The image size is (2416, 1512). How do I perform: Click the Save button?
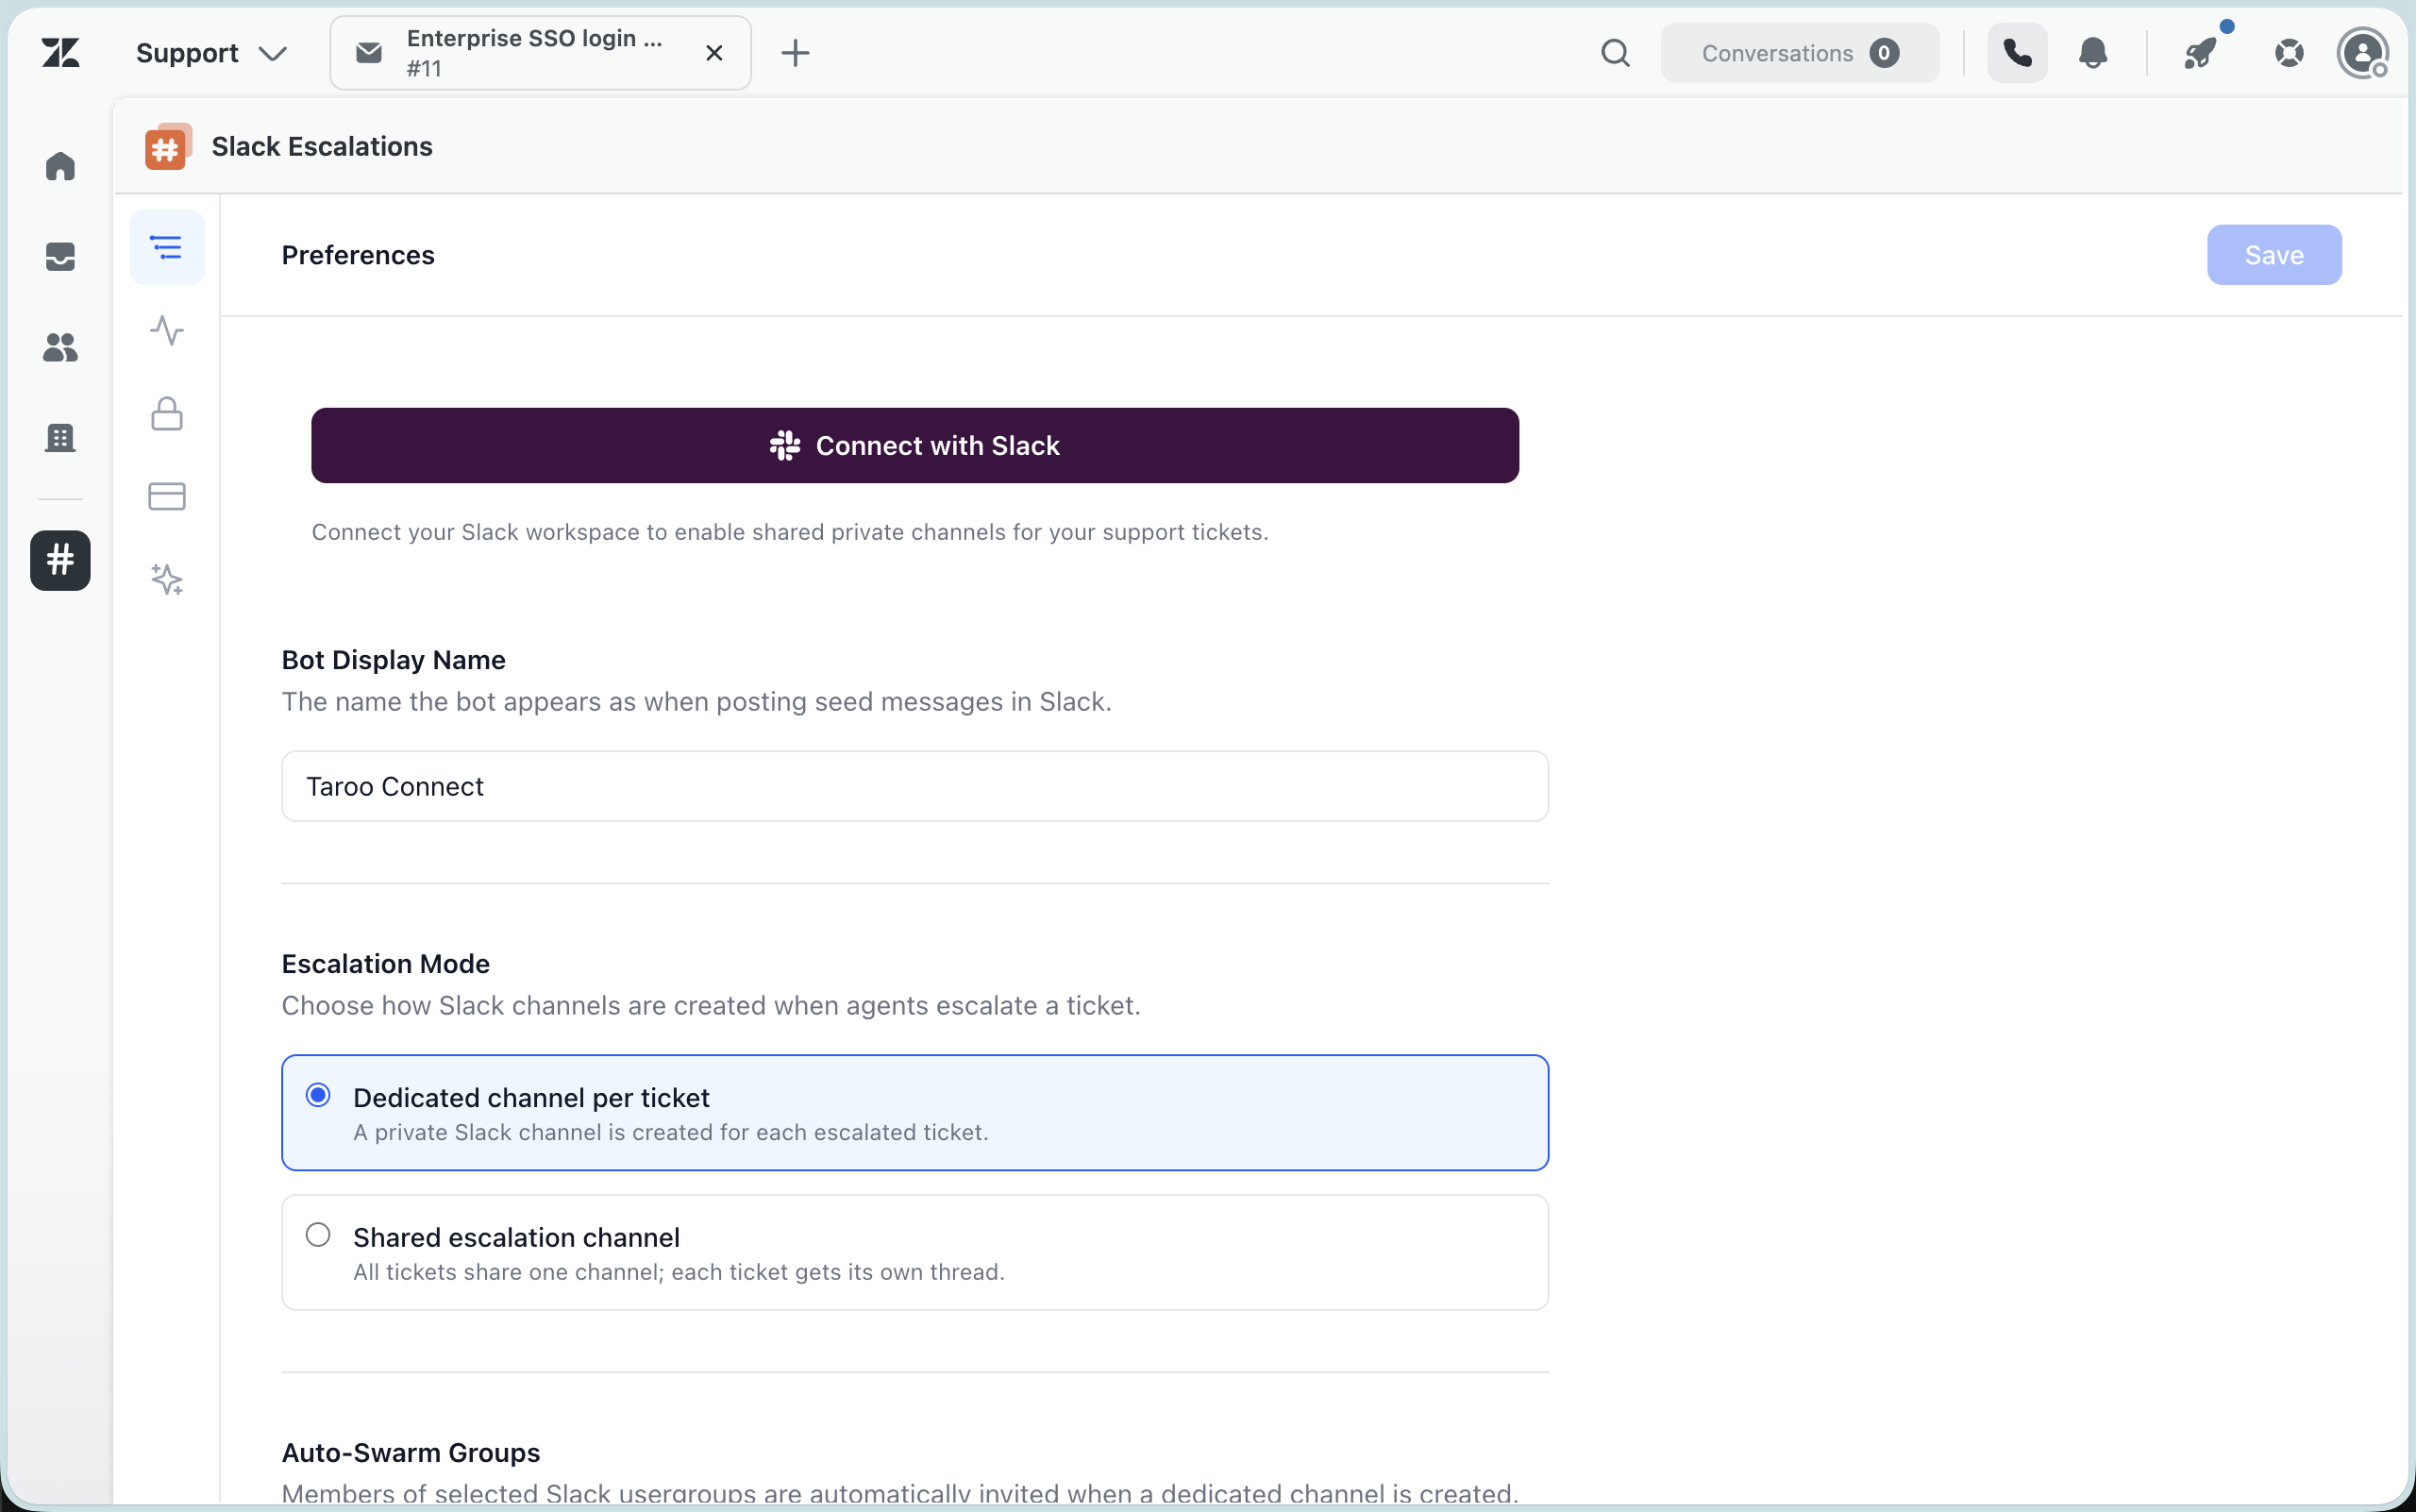2274,255
